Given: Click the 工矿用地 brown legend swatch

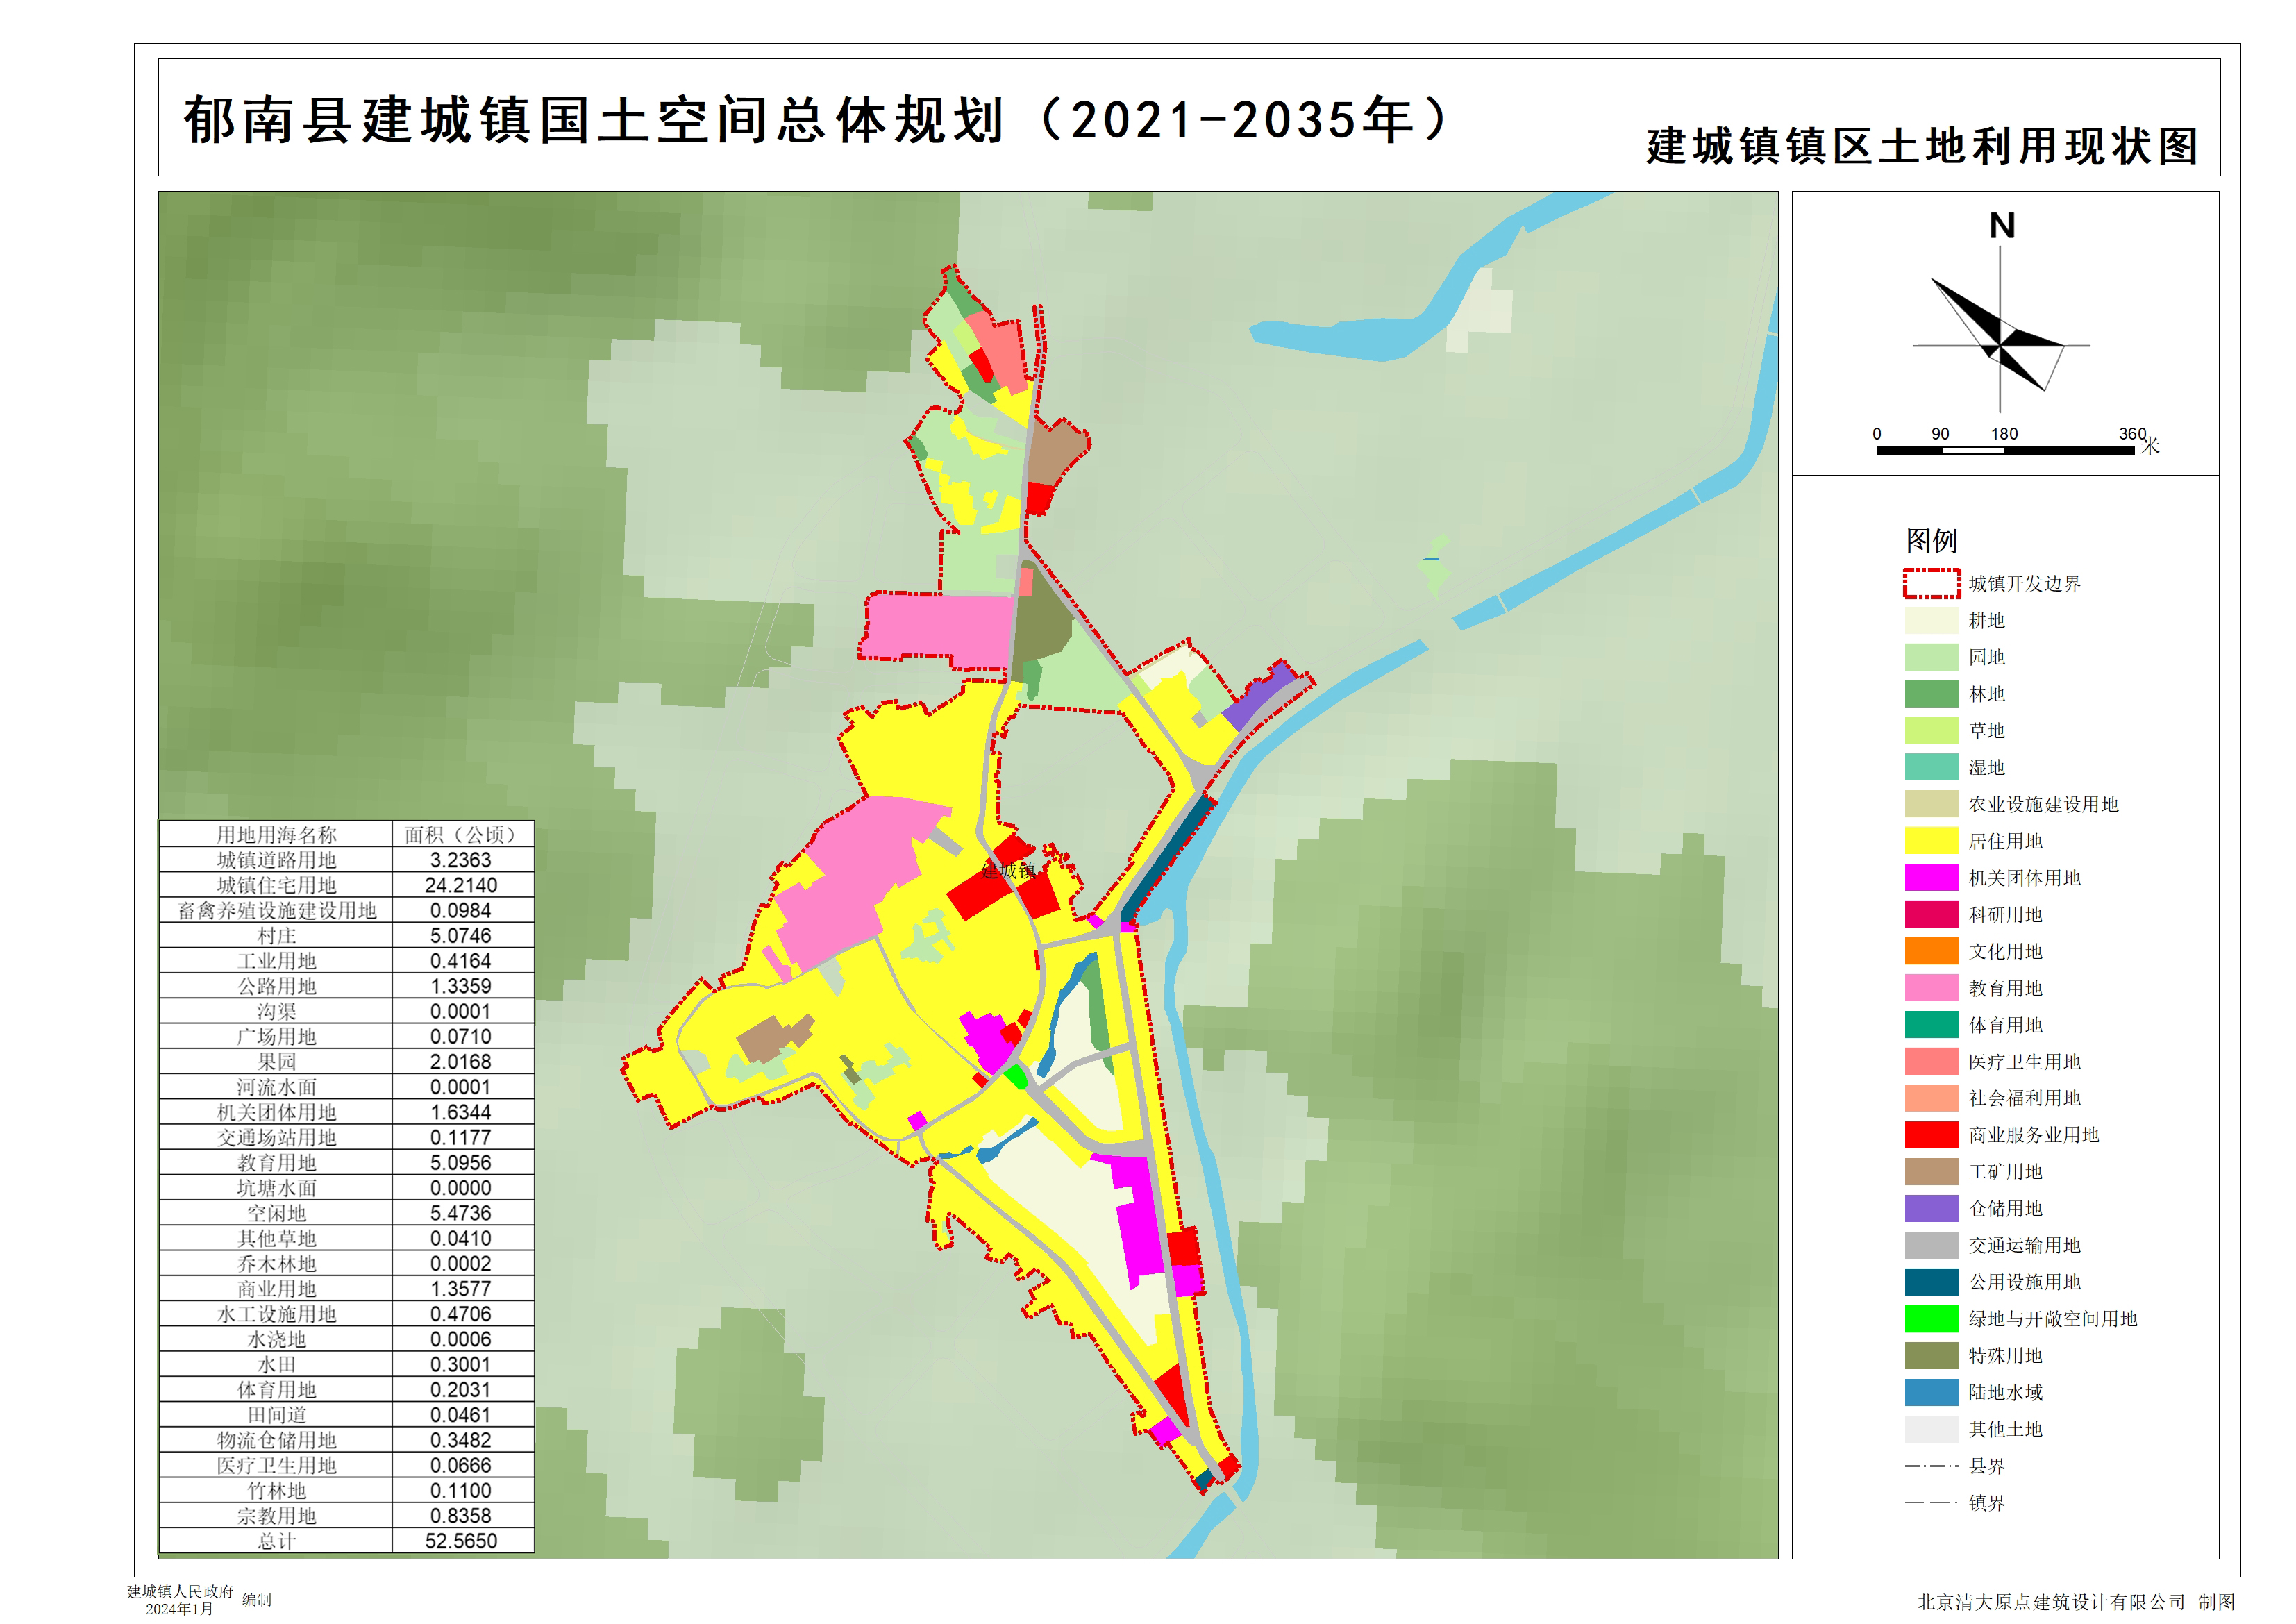Looking at the screenshot, I should [1931, 1172].
